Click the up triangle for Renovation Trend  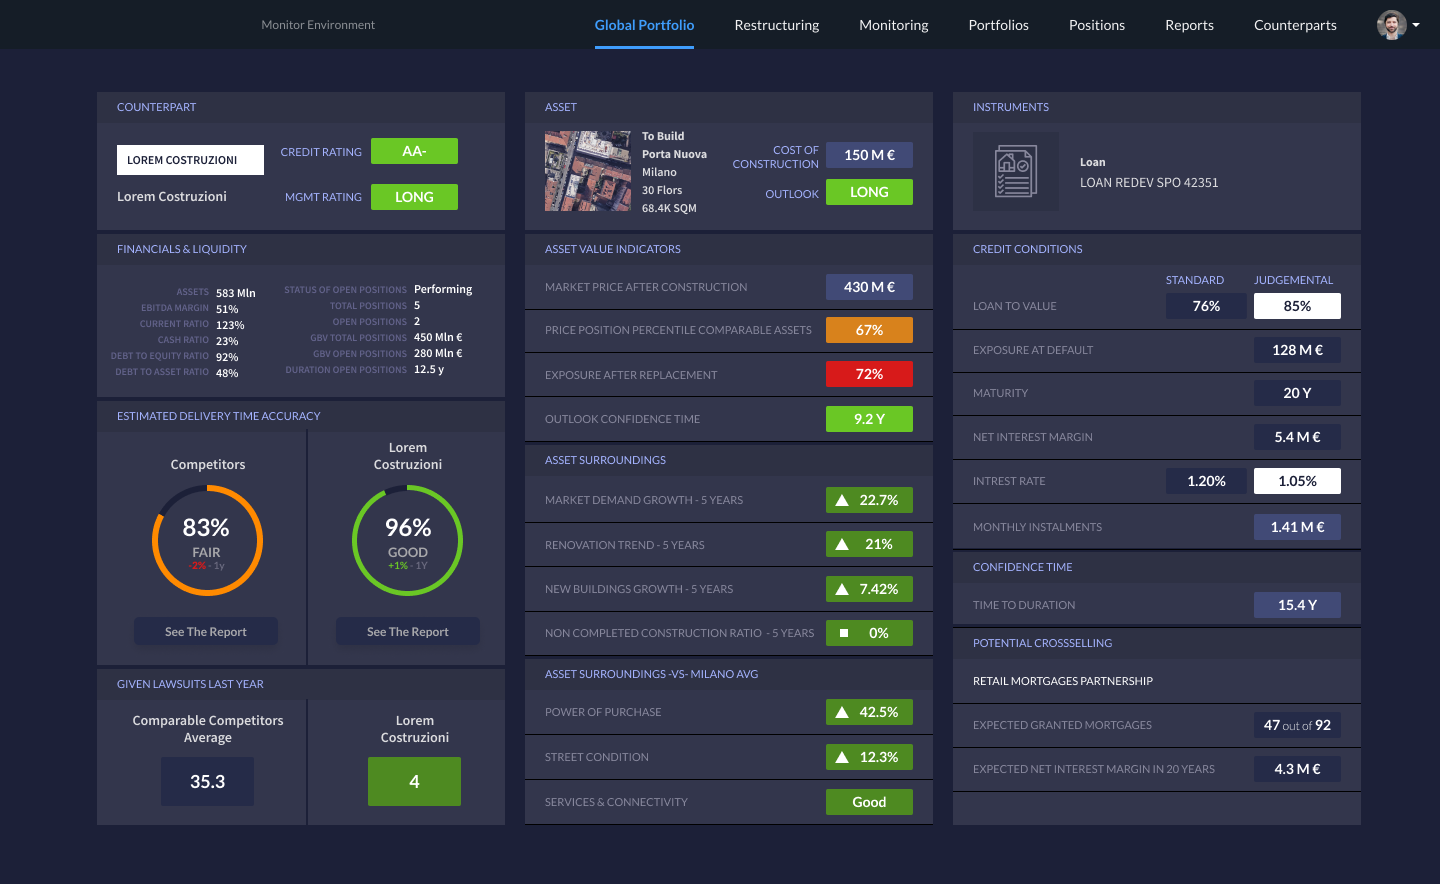pos(842,544)
